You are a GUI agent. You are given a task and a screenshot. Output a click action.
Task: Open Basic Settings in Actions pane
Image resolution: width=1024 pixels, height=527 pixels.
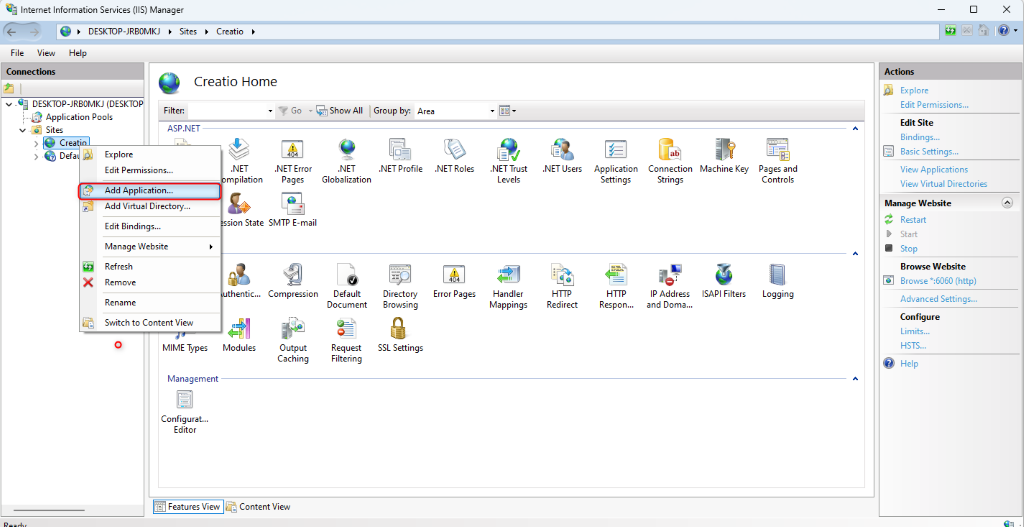point(929,152)
